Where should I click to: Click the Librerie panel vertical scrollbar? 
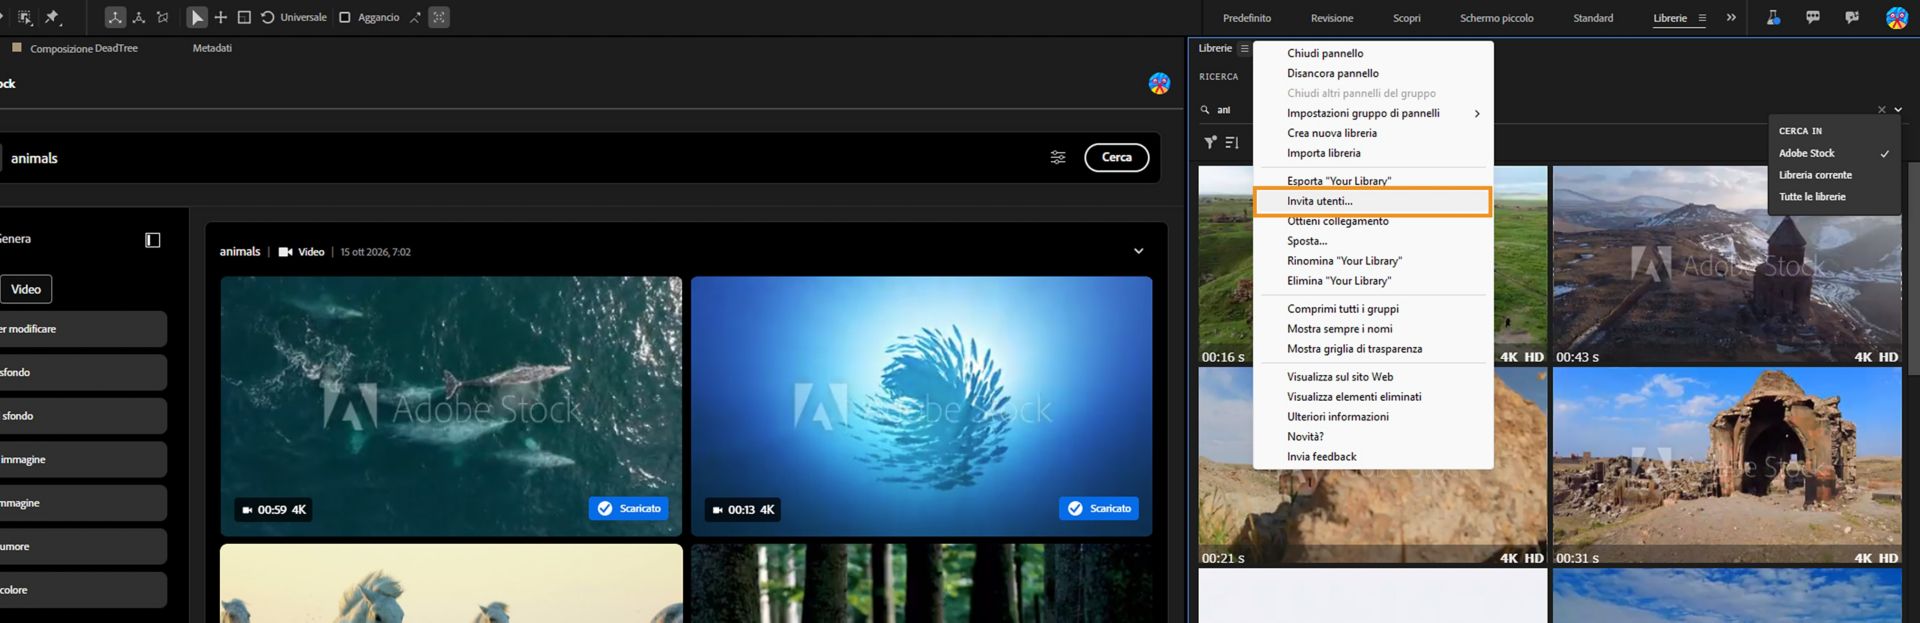pos(1913,268)
